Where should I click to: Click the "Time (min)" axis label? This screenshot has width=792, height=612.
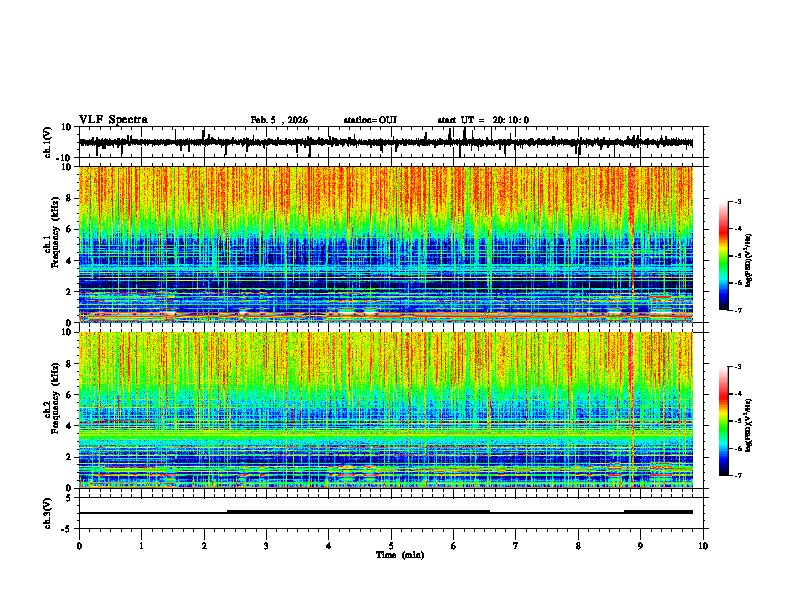click(x=400, y=555)
